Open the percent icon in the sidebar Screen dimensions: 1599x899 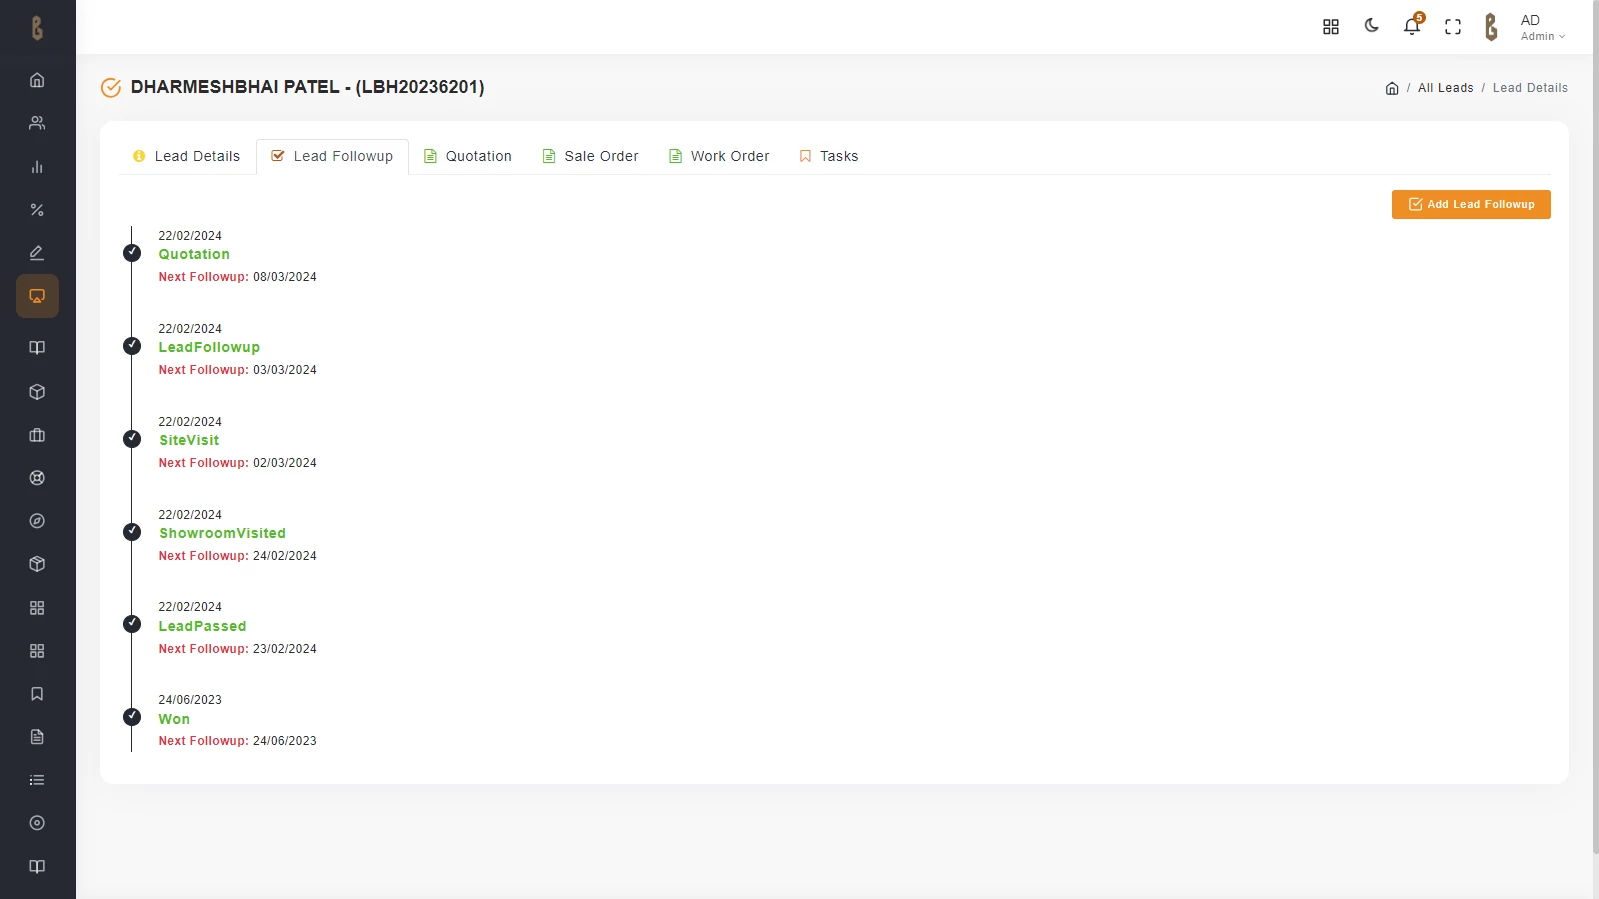37,210
